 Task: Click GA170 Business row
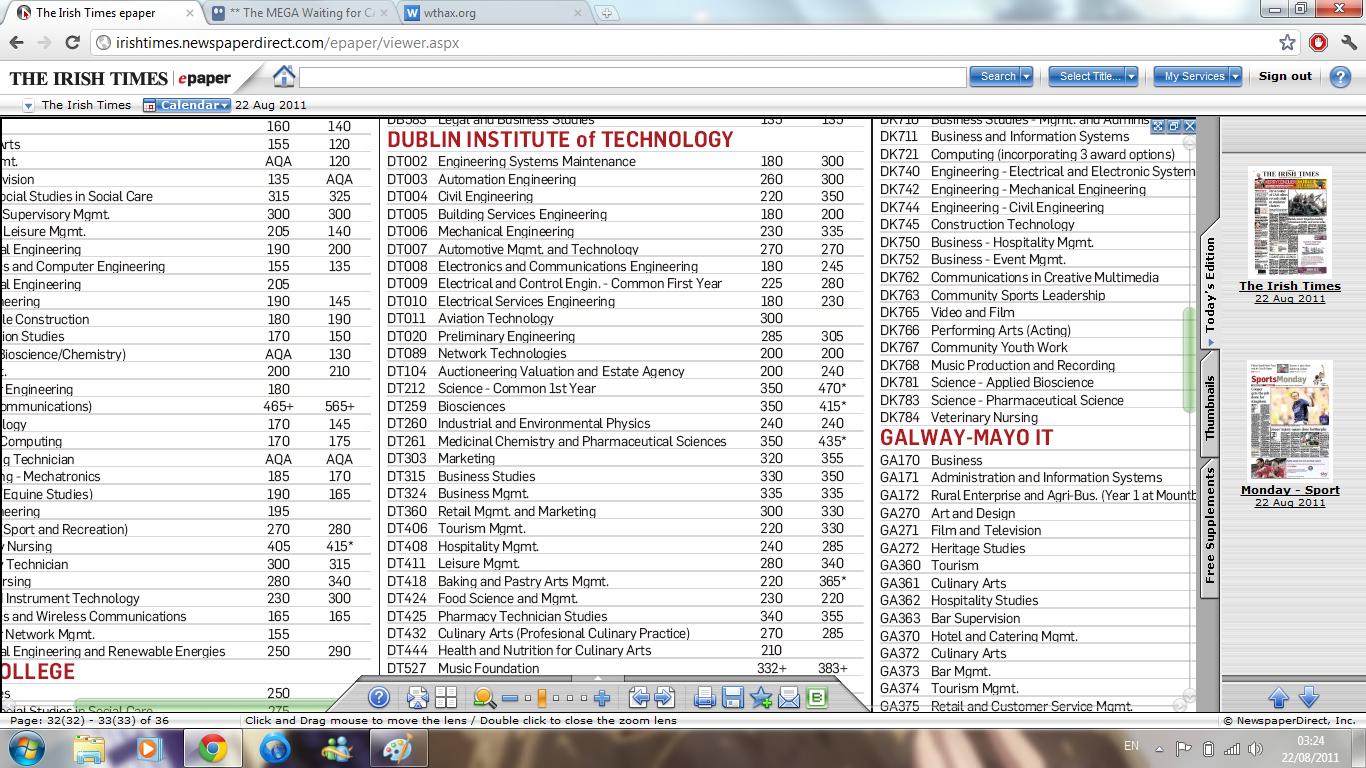1038,460
